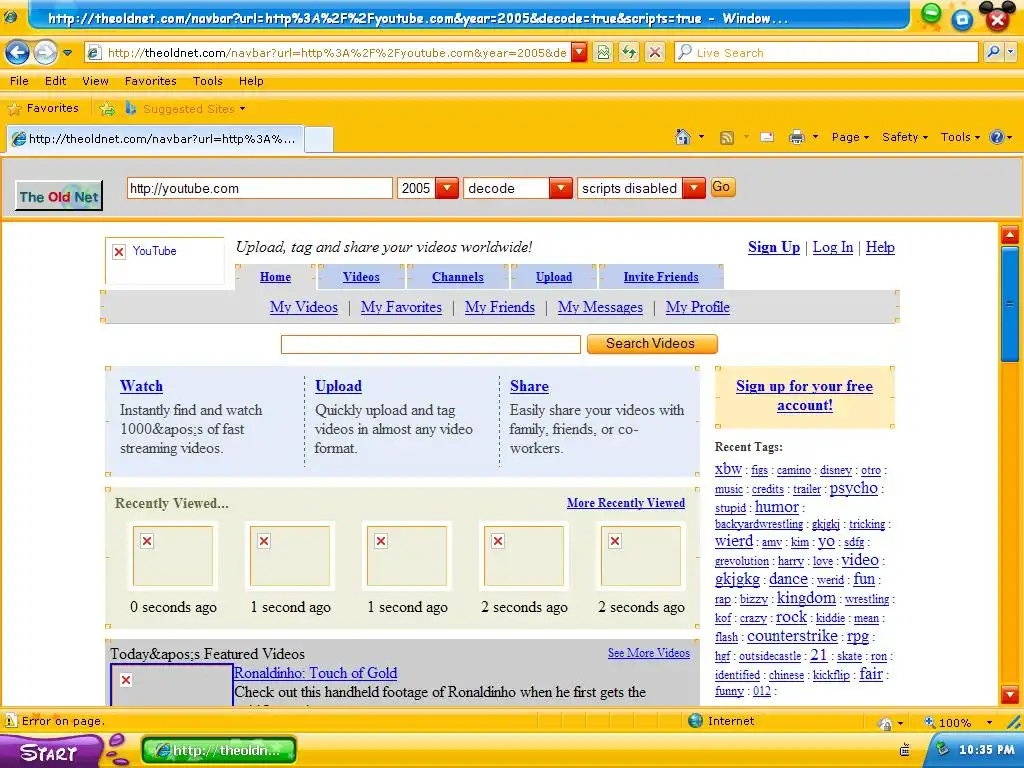Image resolution: width=1024 pixels, height=768 pixels.
Task: Click the counterstrike tag link
Action: tap(792, 636)
